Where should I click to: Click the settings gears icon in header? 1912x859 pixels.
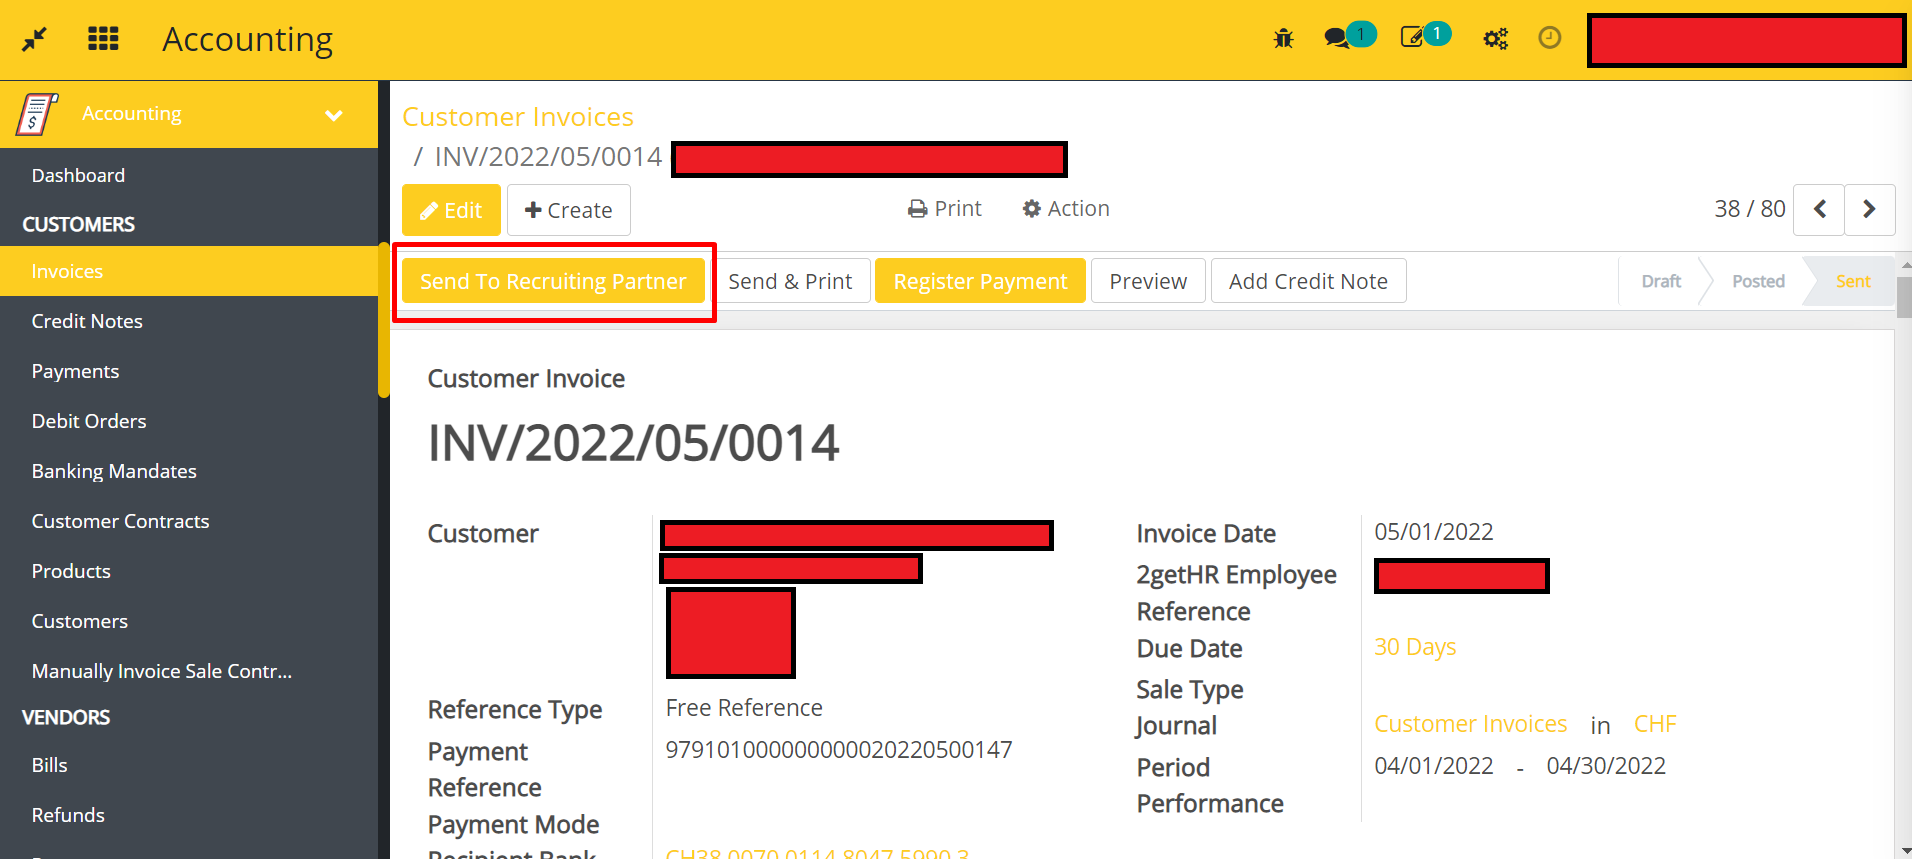click(1495, 39)
